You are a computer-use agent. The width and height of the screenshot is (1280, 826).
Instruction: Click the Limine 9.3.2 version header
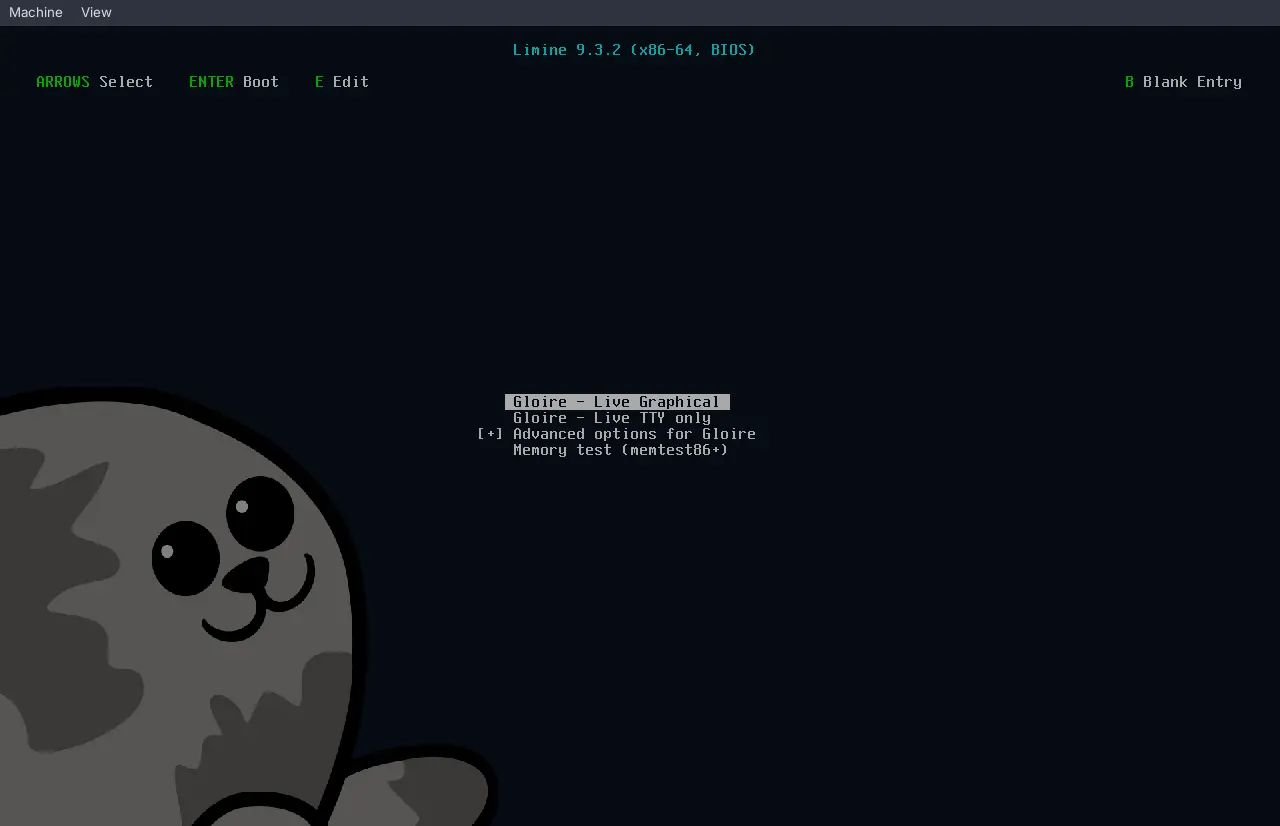click(634, 50)
